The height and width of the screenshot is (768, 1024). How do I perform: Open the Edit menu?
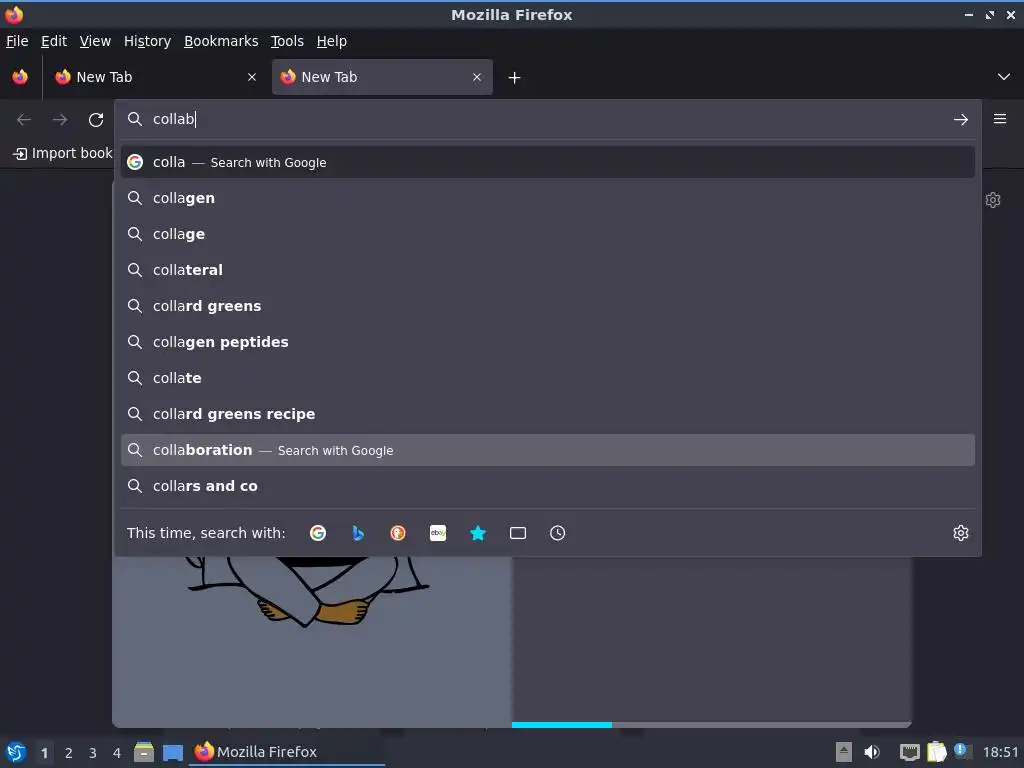coord(54,41)
